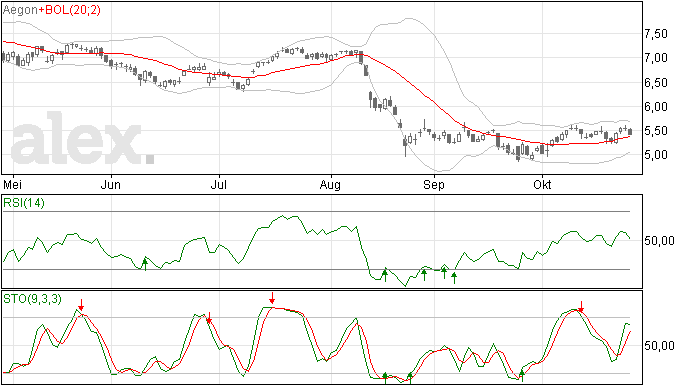Click the red STO sell arrow in mid-July
690x387 pixels.
(x=272, y=298)
